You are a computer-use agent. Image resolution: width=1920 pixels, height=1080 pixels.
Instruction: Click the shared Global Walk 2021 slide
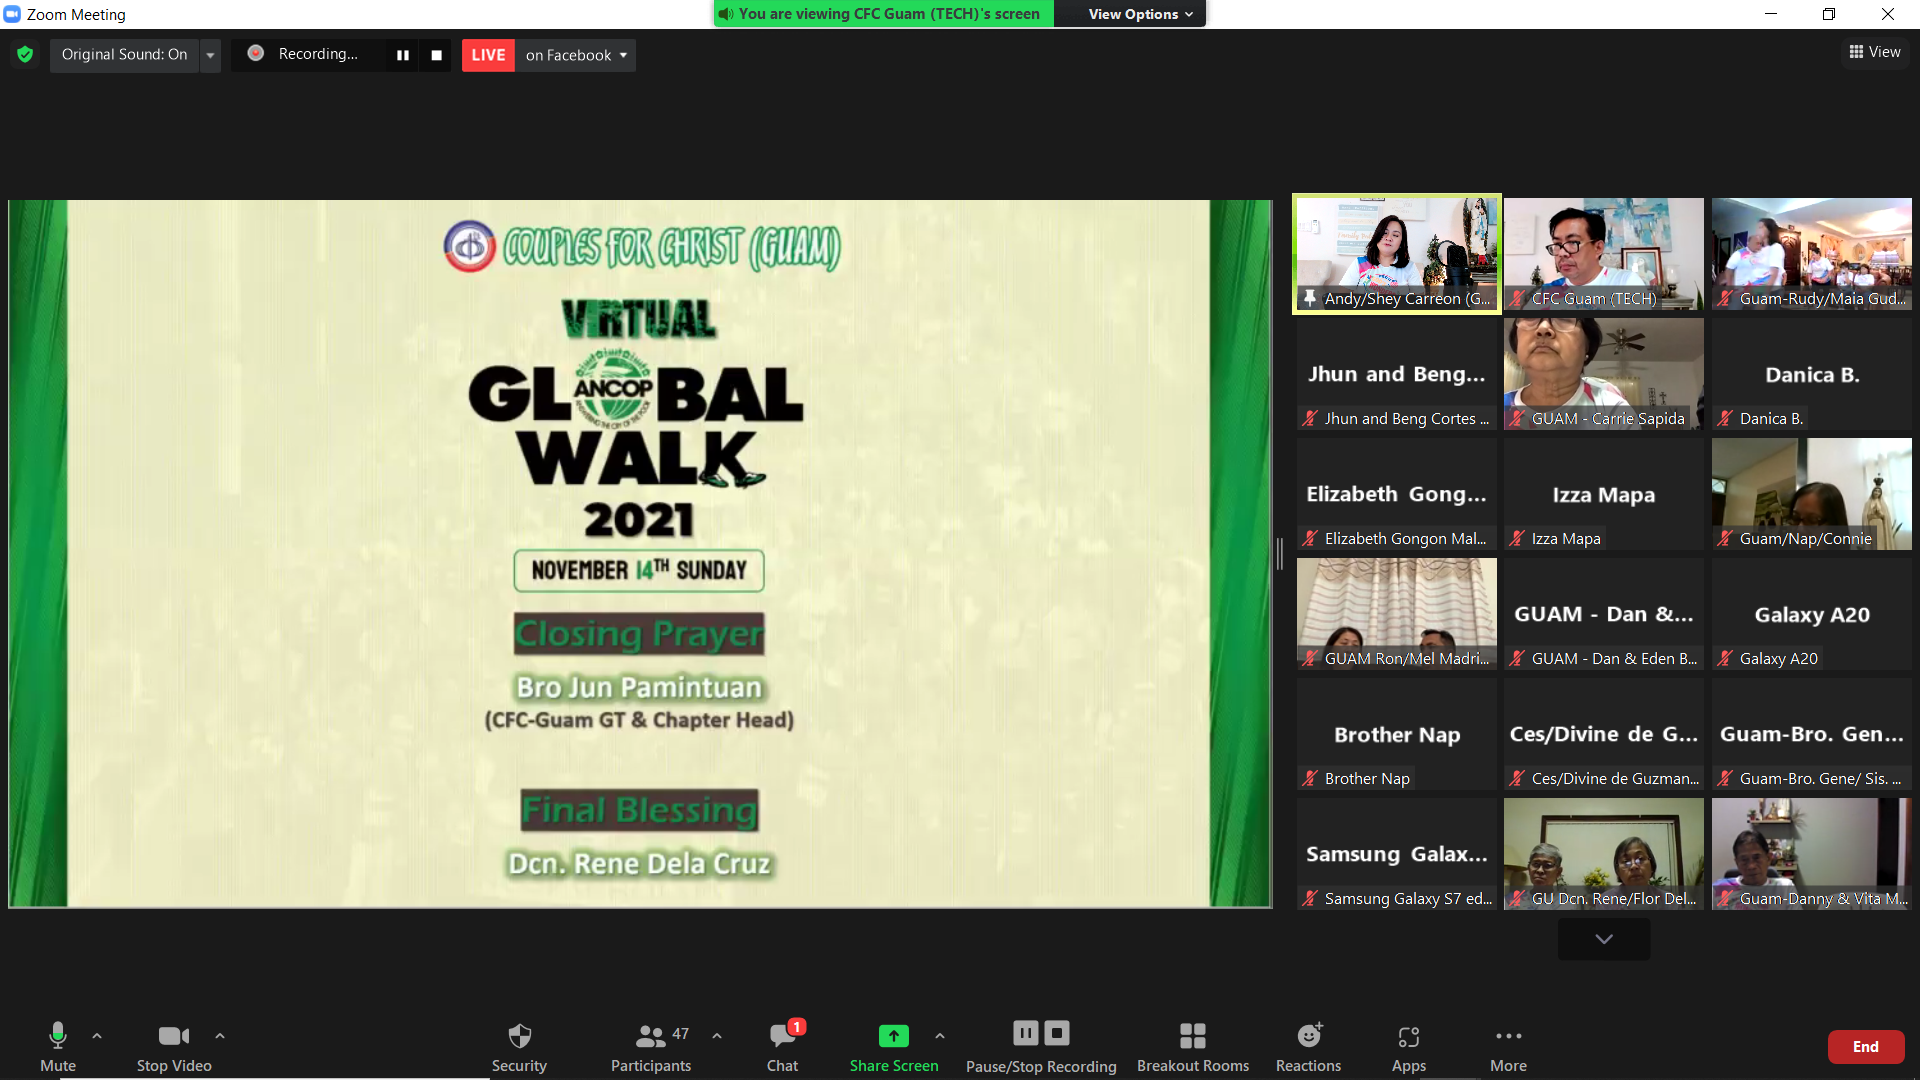(640, 554)
